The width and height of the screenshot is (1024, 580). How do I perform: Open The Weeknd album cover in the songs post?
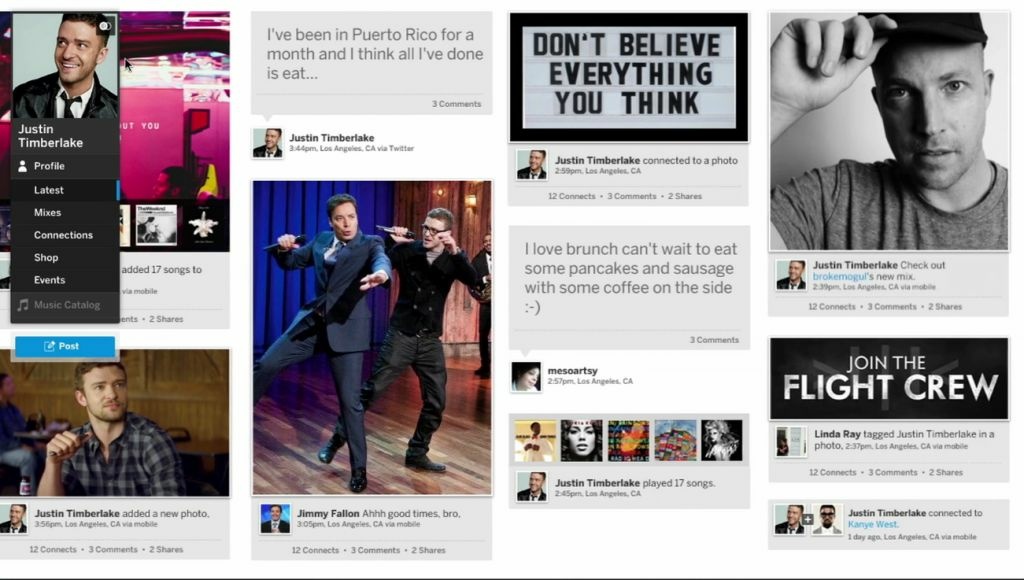click(x=156, y=225)
